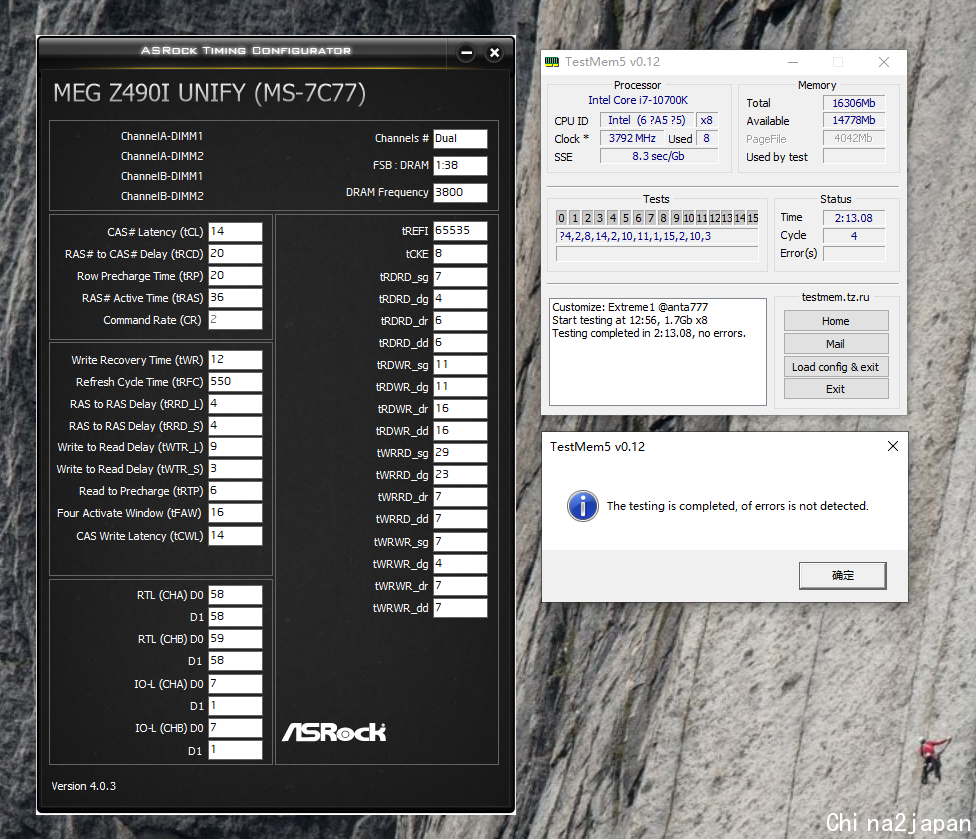This screenshot has height=839, width=976.
Task: Click the CAS# Latency (tCL) field
Action: (x=235, y=232)
